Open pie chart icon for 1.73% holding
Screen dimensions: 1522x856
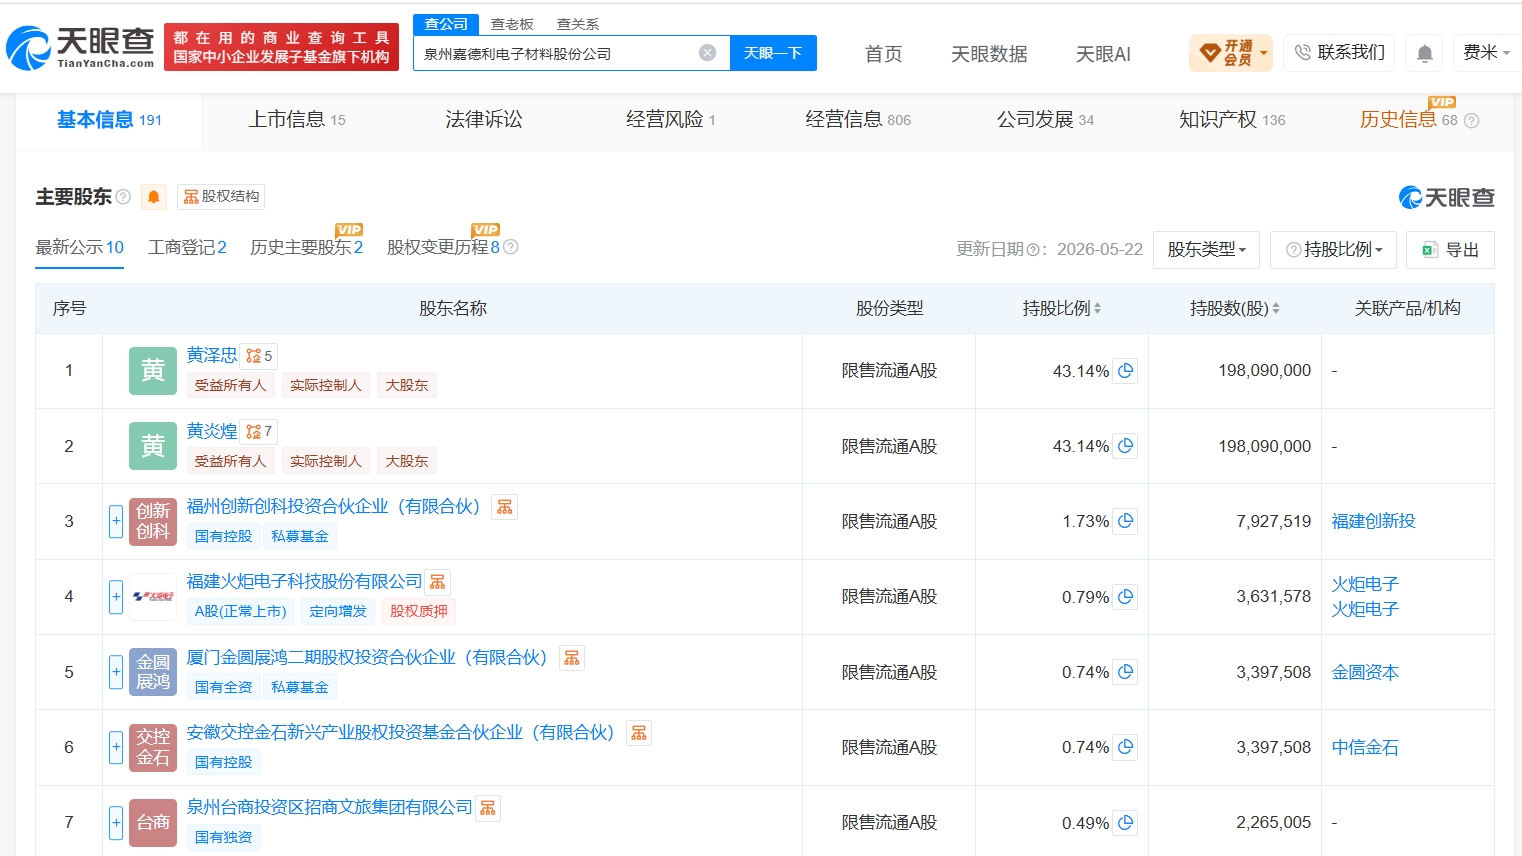1125,521
